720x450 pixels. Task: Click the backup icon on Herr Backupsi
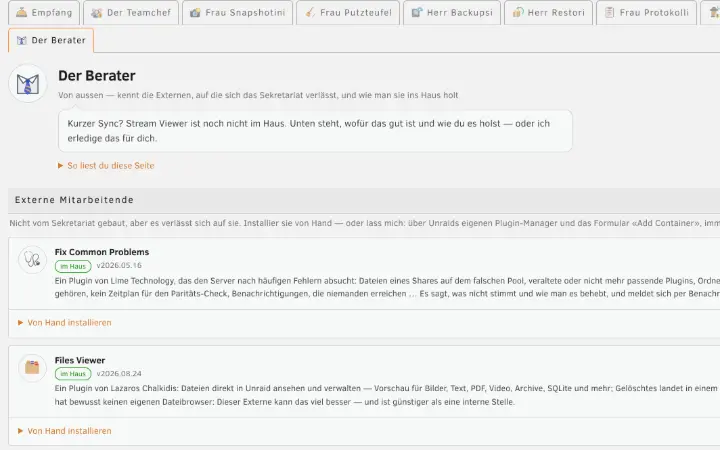416,12
